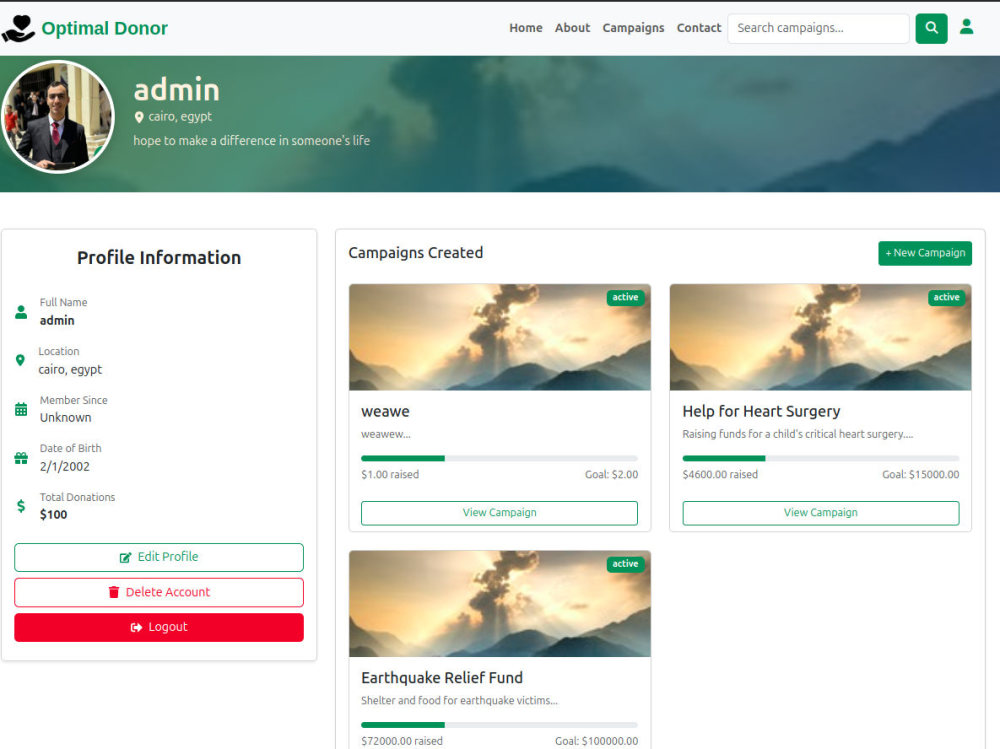Image resolution: width=1000 pixels, height=749 pixels.
Task: Click the Profile Information heading
Action: 159,258
